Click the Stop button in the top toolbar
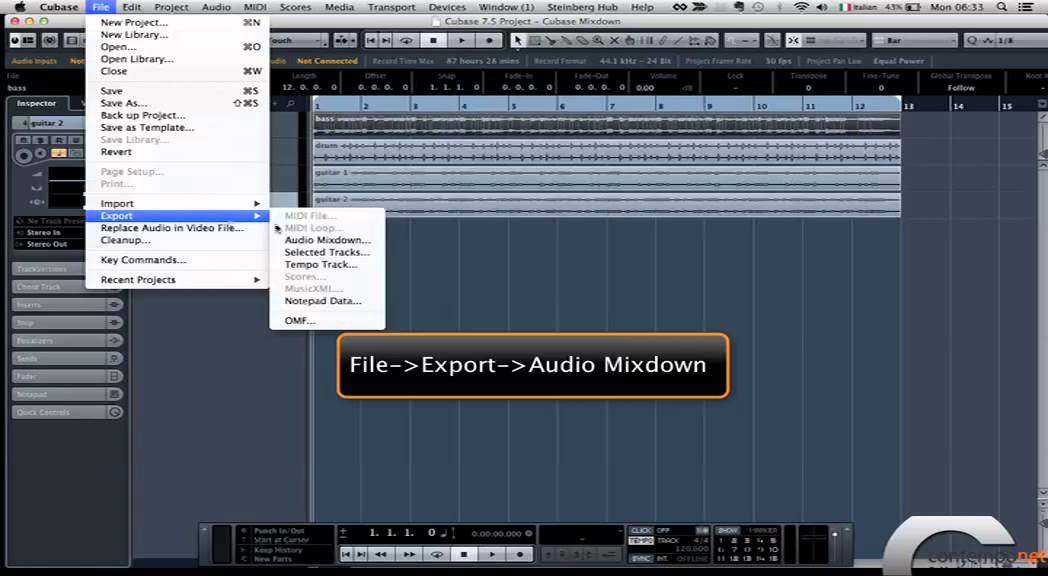Screen dimensions: 1048x576 point(433,41)
